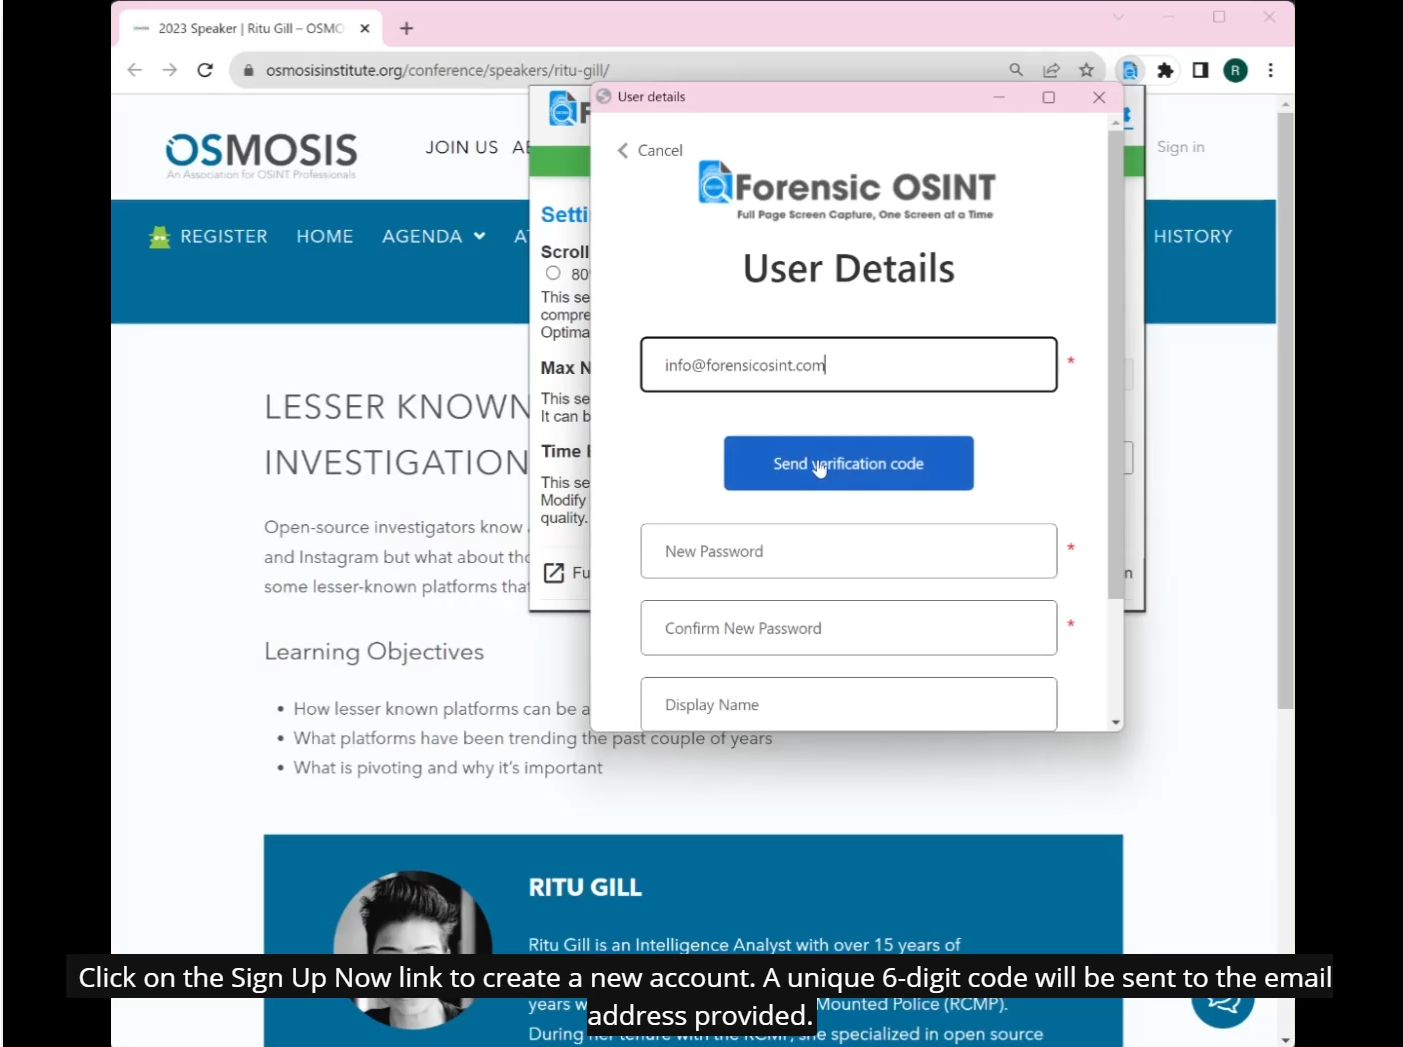This screenshot has width=1403, height=1047.
Task: Bookmark this page with the star icon
Action: pyautogui.click(x=1086, y=70)
